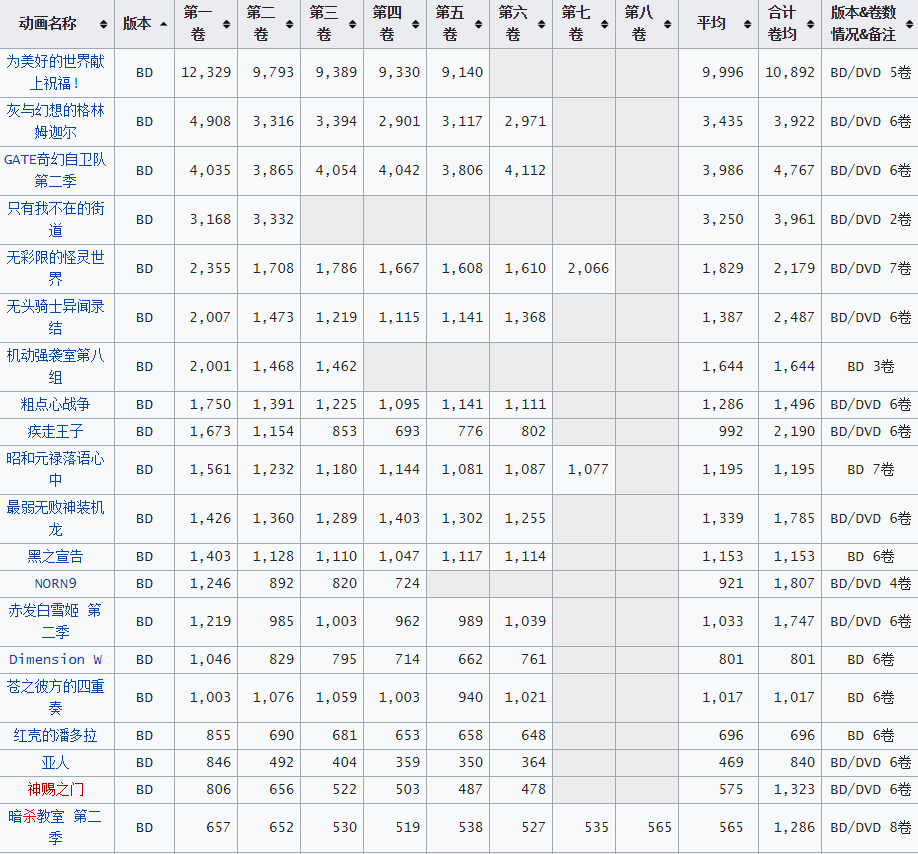This screenshot has width=918, height=854.
Task: Open 红壳的潘多拉 link
Action: point(56,736)
